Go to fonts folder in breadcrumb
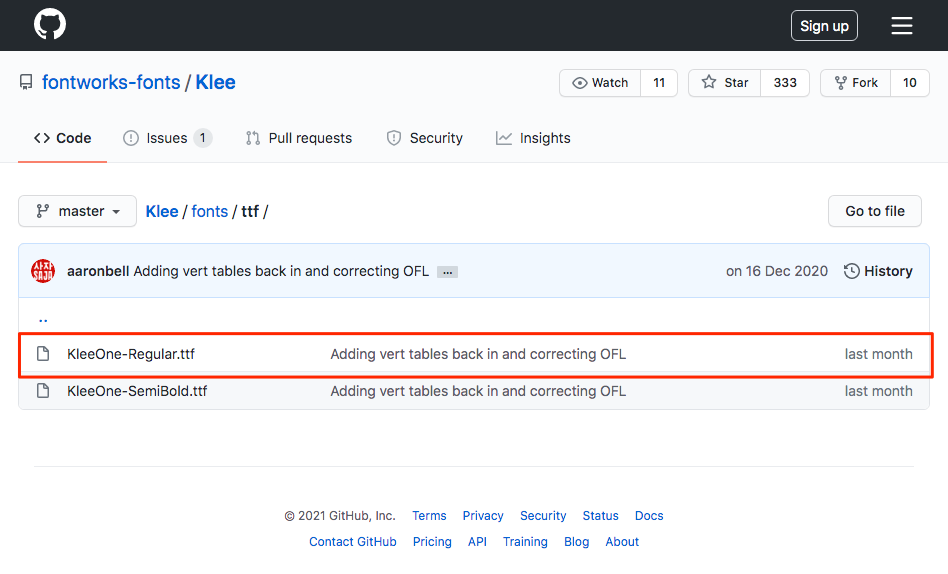Screen dimensions: 948x574 [x=210, y=211]
